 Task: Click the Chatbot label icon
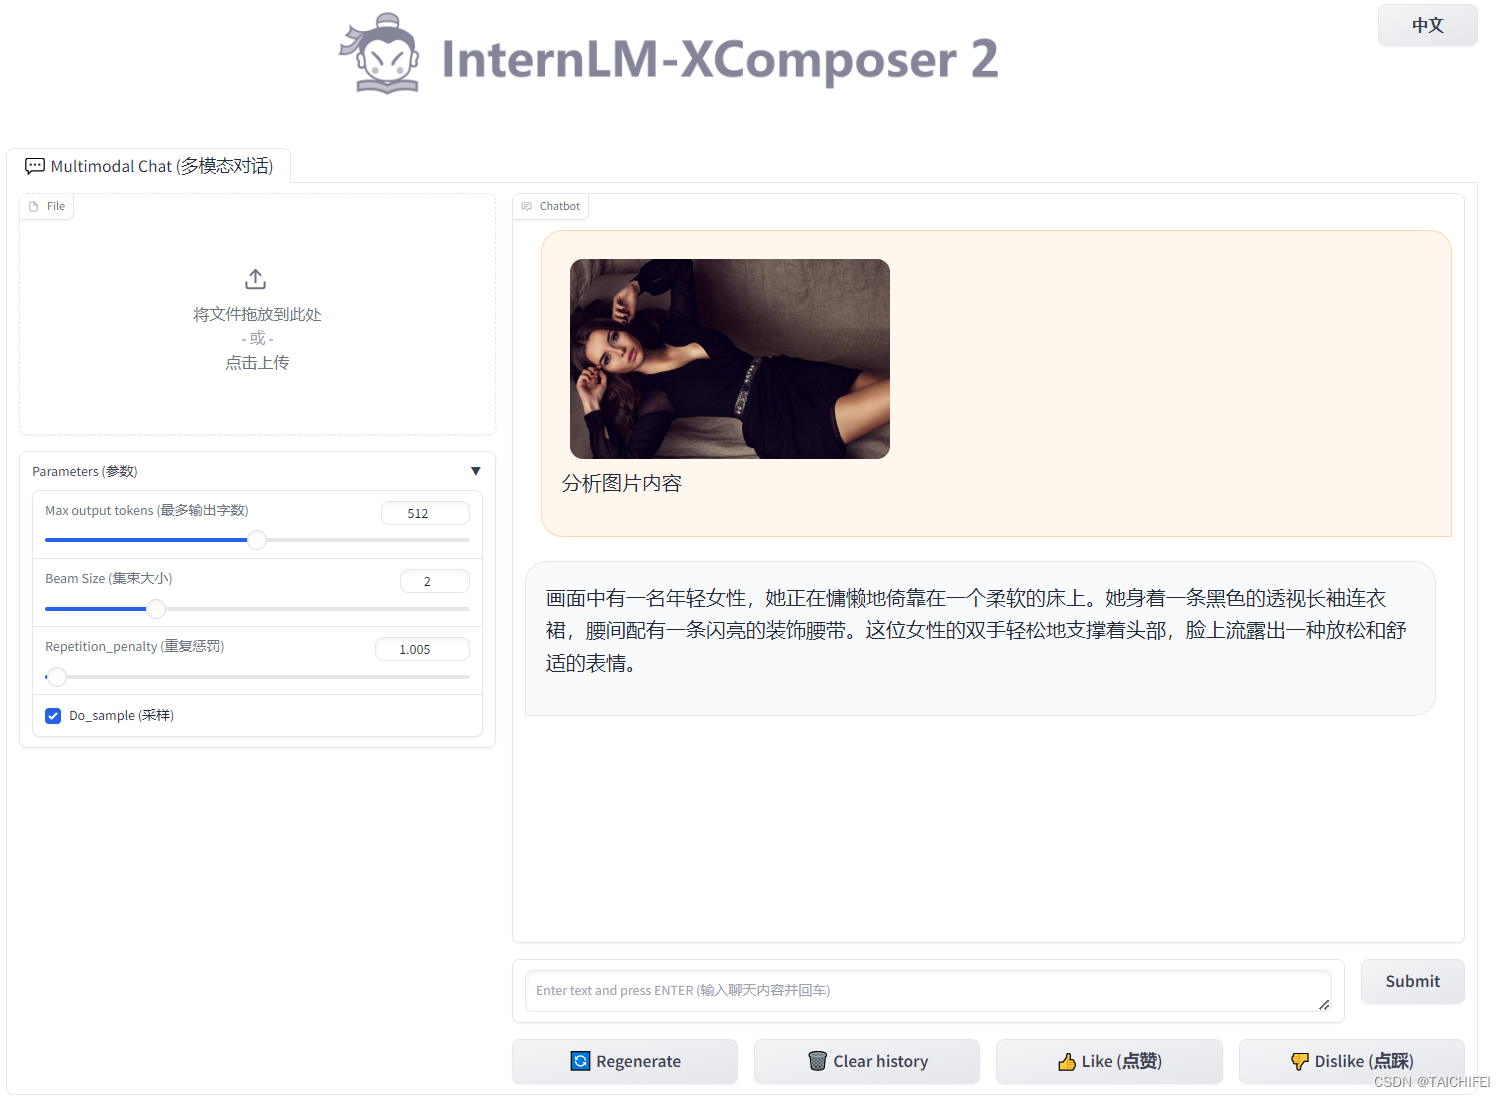527,207
